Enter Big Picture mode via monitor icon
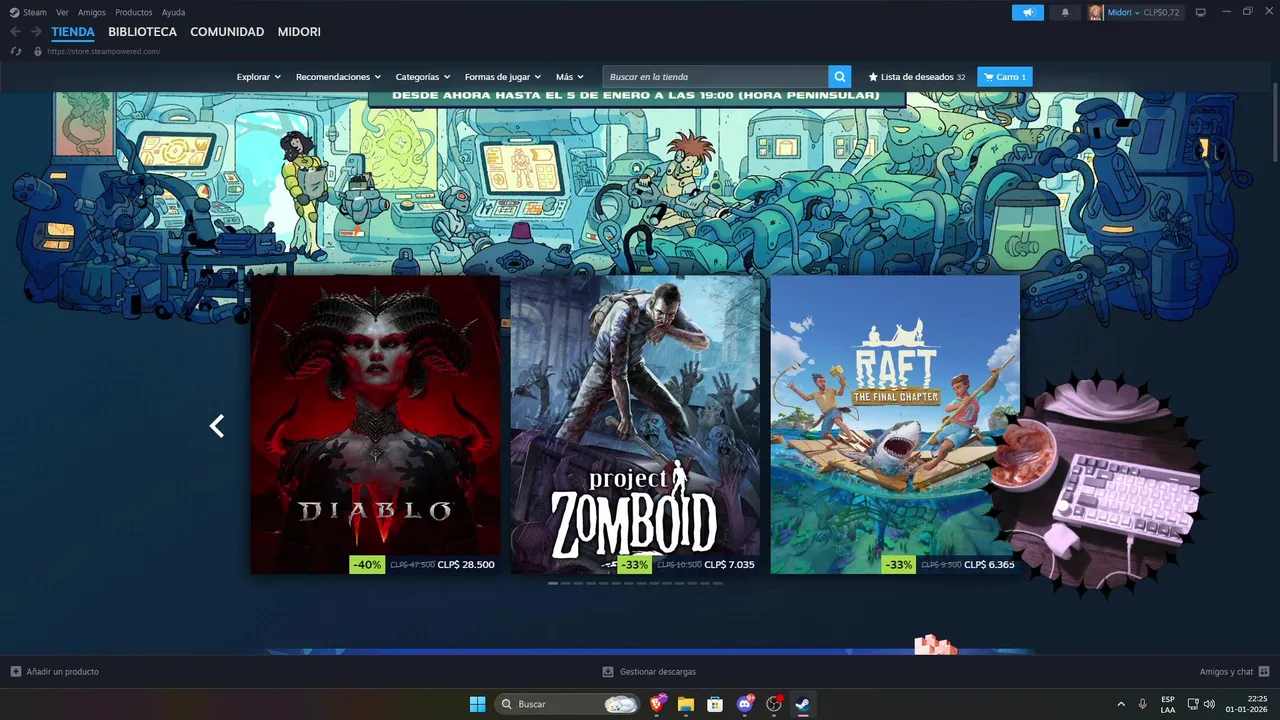This screenshot has height=720, width=1280. tap(1201, 12)
